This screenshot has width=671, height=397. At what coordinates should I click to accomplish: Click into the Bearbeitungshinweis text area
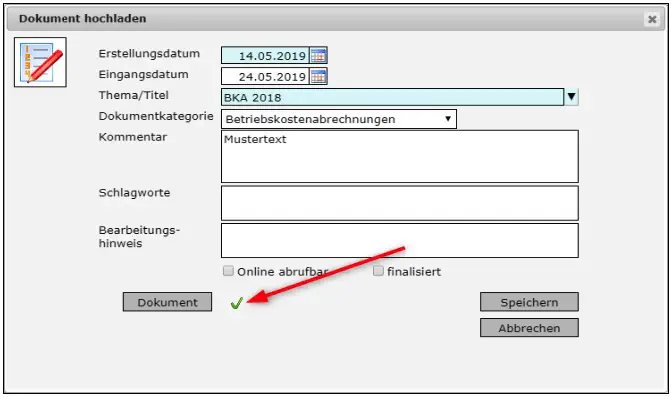click(x=400, y=240)
